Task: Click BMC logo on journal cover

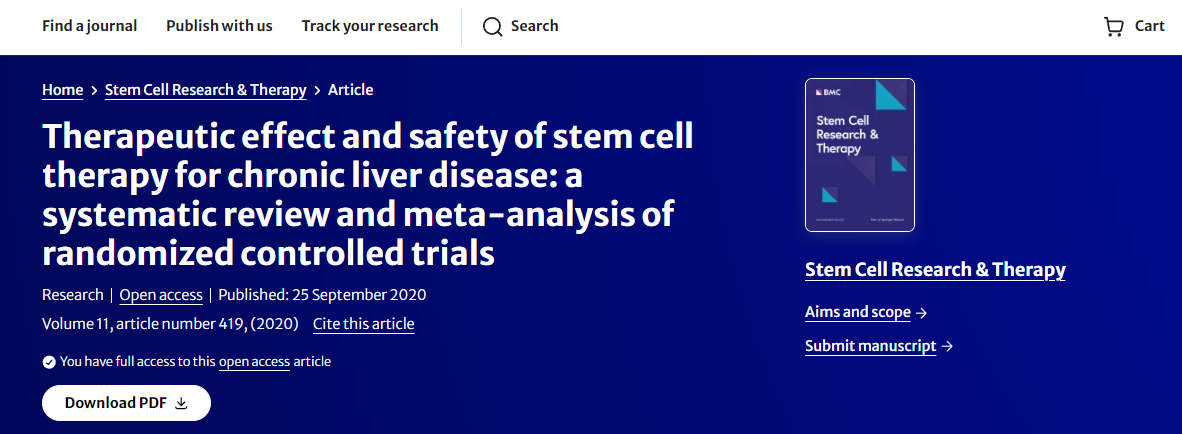Action: [x=828, y=93]
